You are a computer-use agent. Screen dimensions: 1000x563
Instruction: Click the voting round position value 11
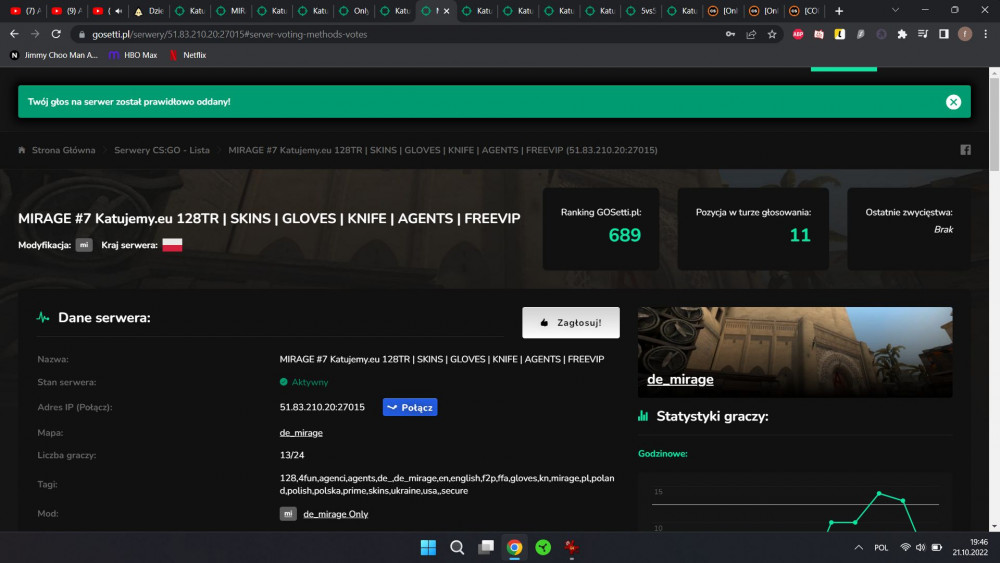tap(800, 235)
